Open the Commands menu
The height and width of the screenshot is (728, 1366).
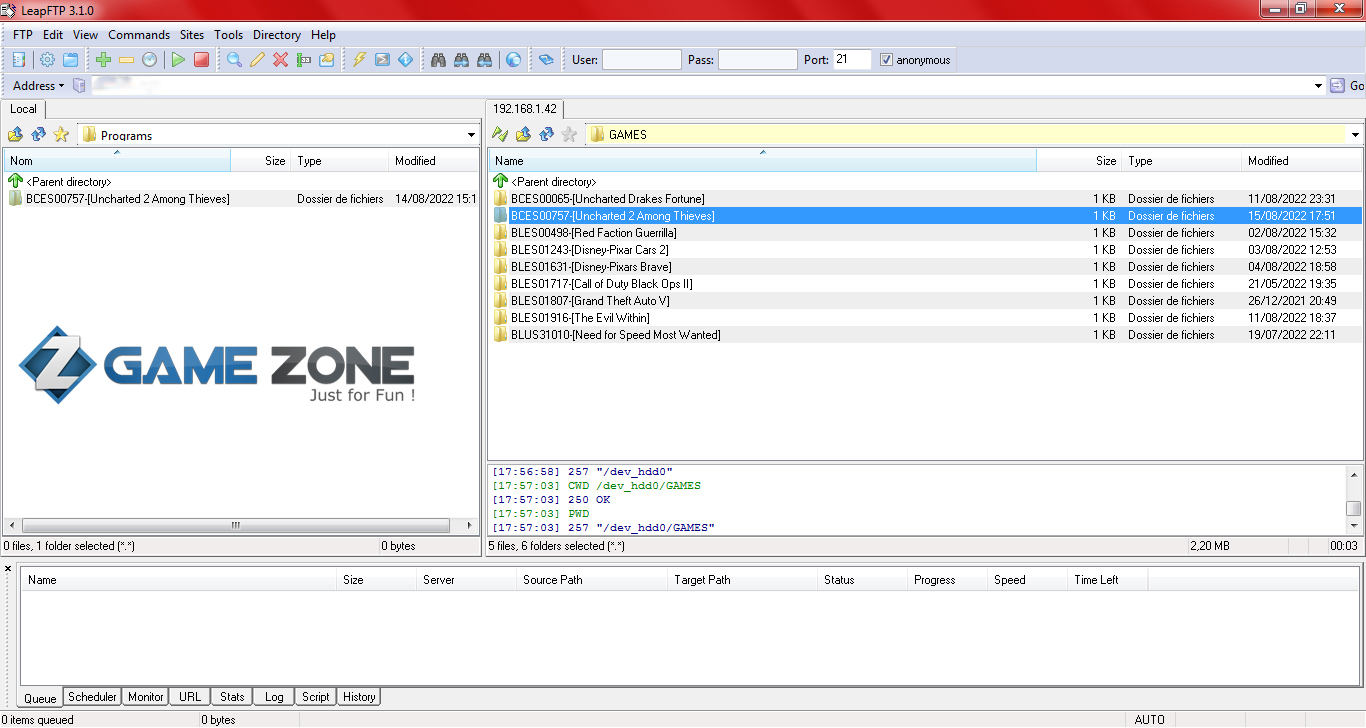click(139, 35)
